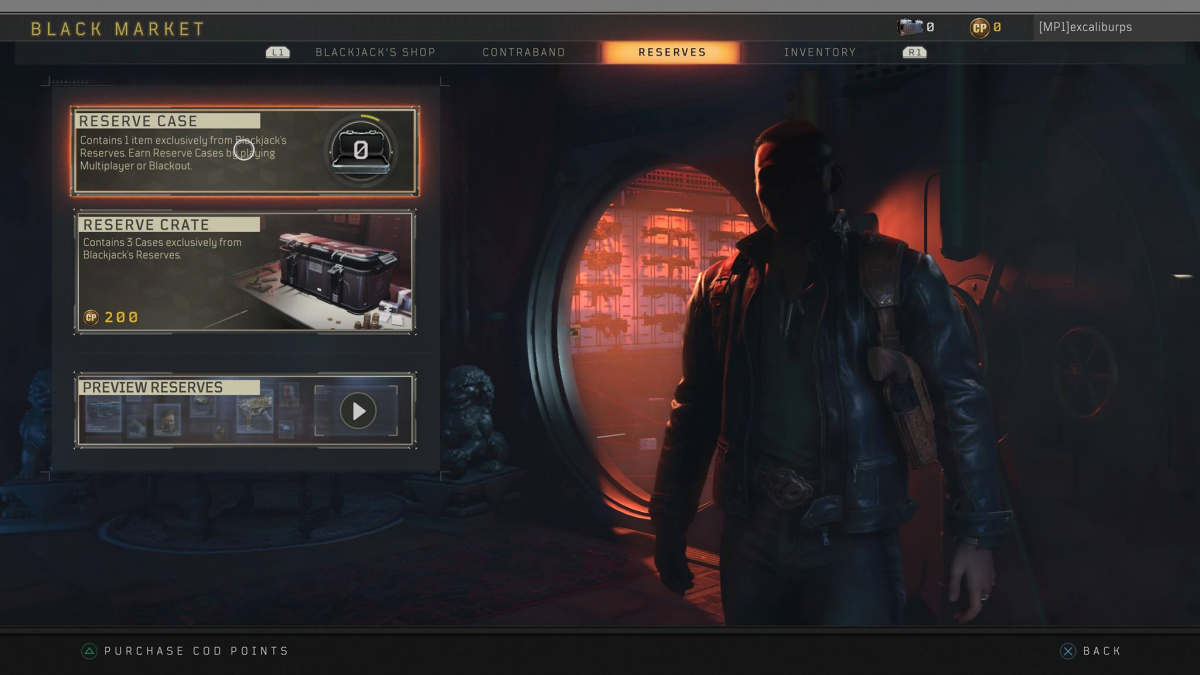Click the Preview Reserves item thumbnails

[190, 414]
